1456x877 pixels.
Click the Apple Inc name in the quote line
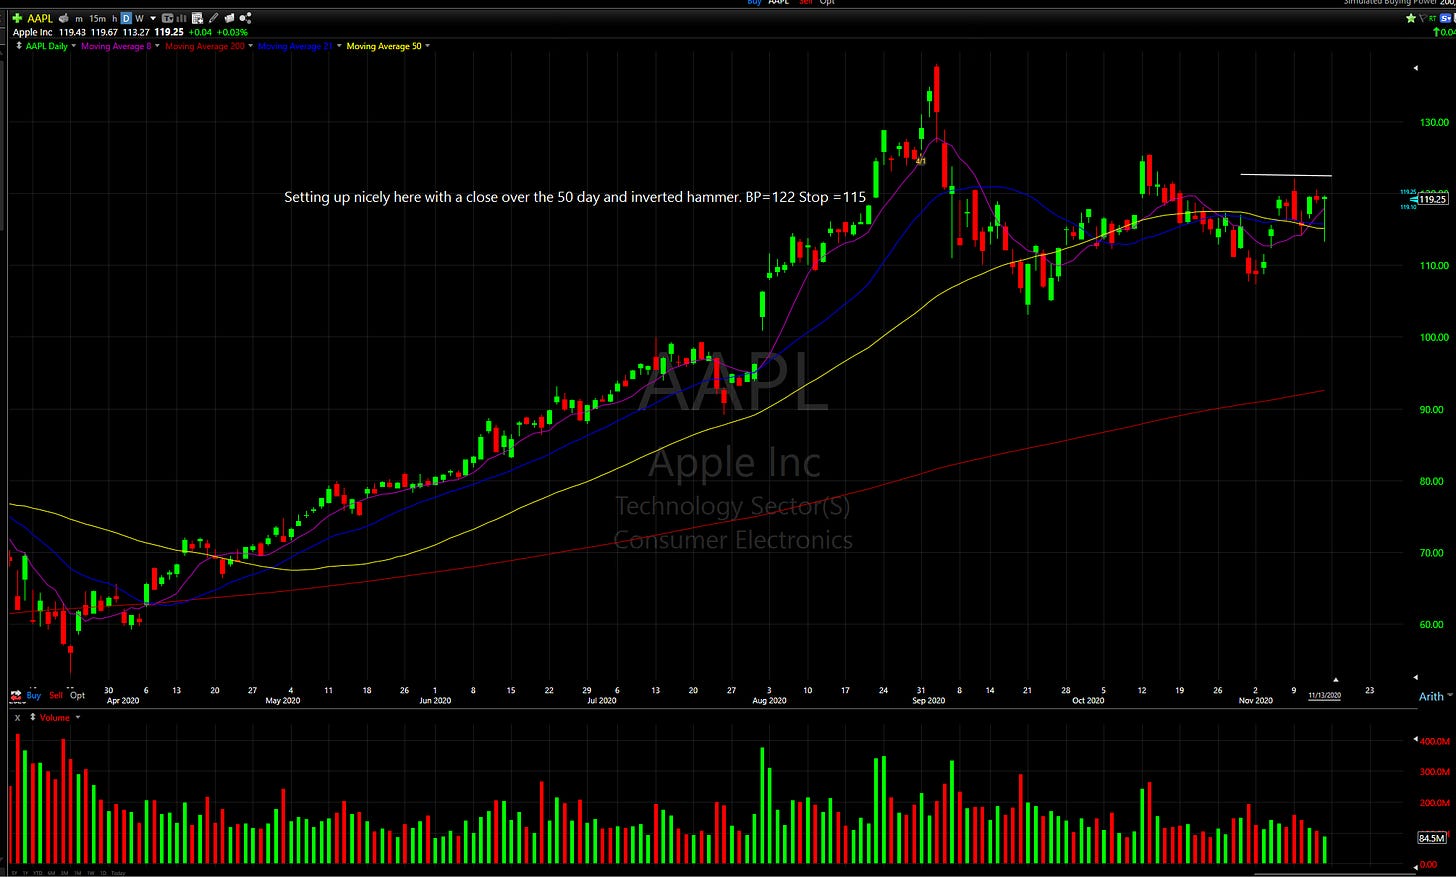tap(32, 32)
